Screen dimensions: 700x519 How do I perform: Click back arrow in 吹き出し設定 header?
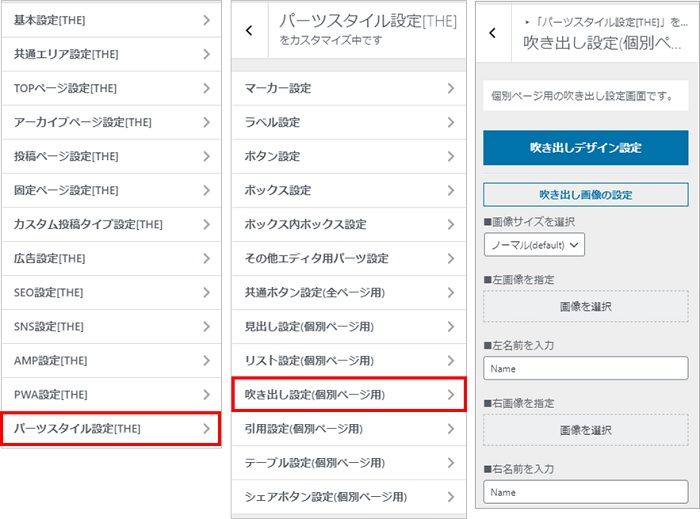pos(492,32)
